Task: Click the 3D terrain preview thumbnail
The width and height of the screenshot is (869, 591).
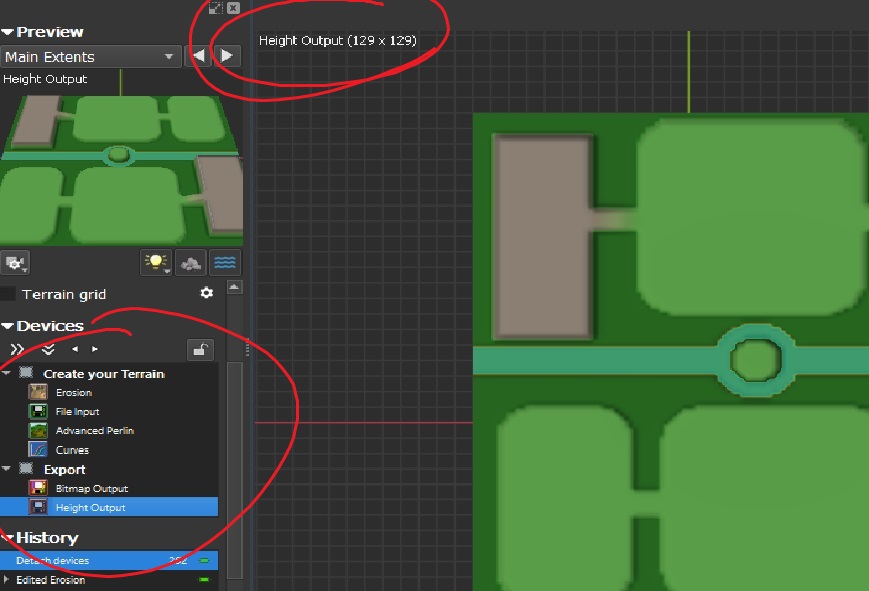Action: coord(121,170)
